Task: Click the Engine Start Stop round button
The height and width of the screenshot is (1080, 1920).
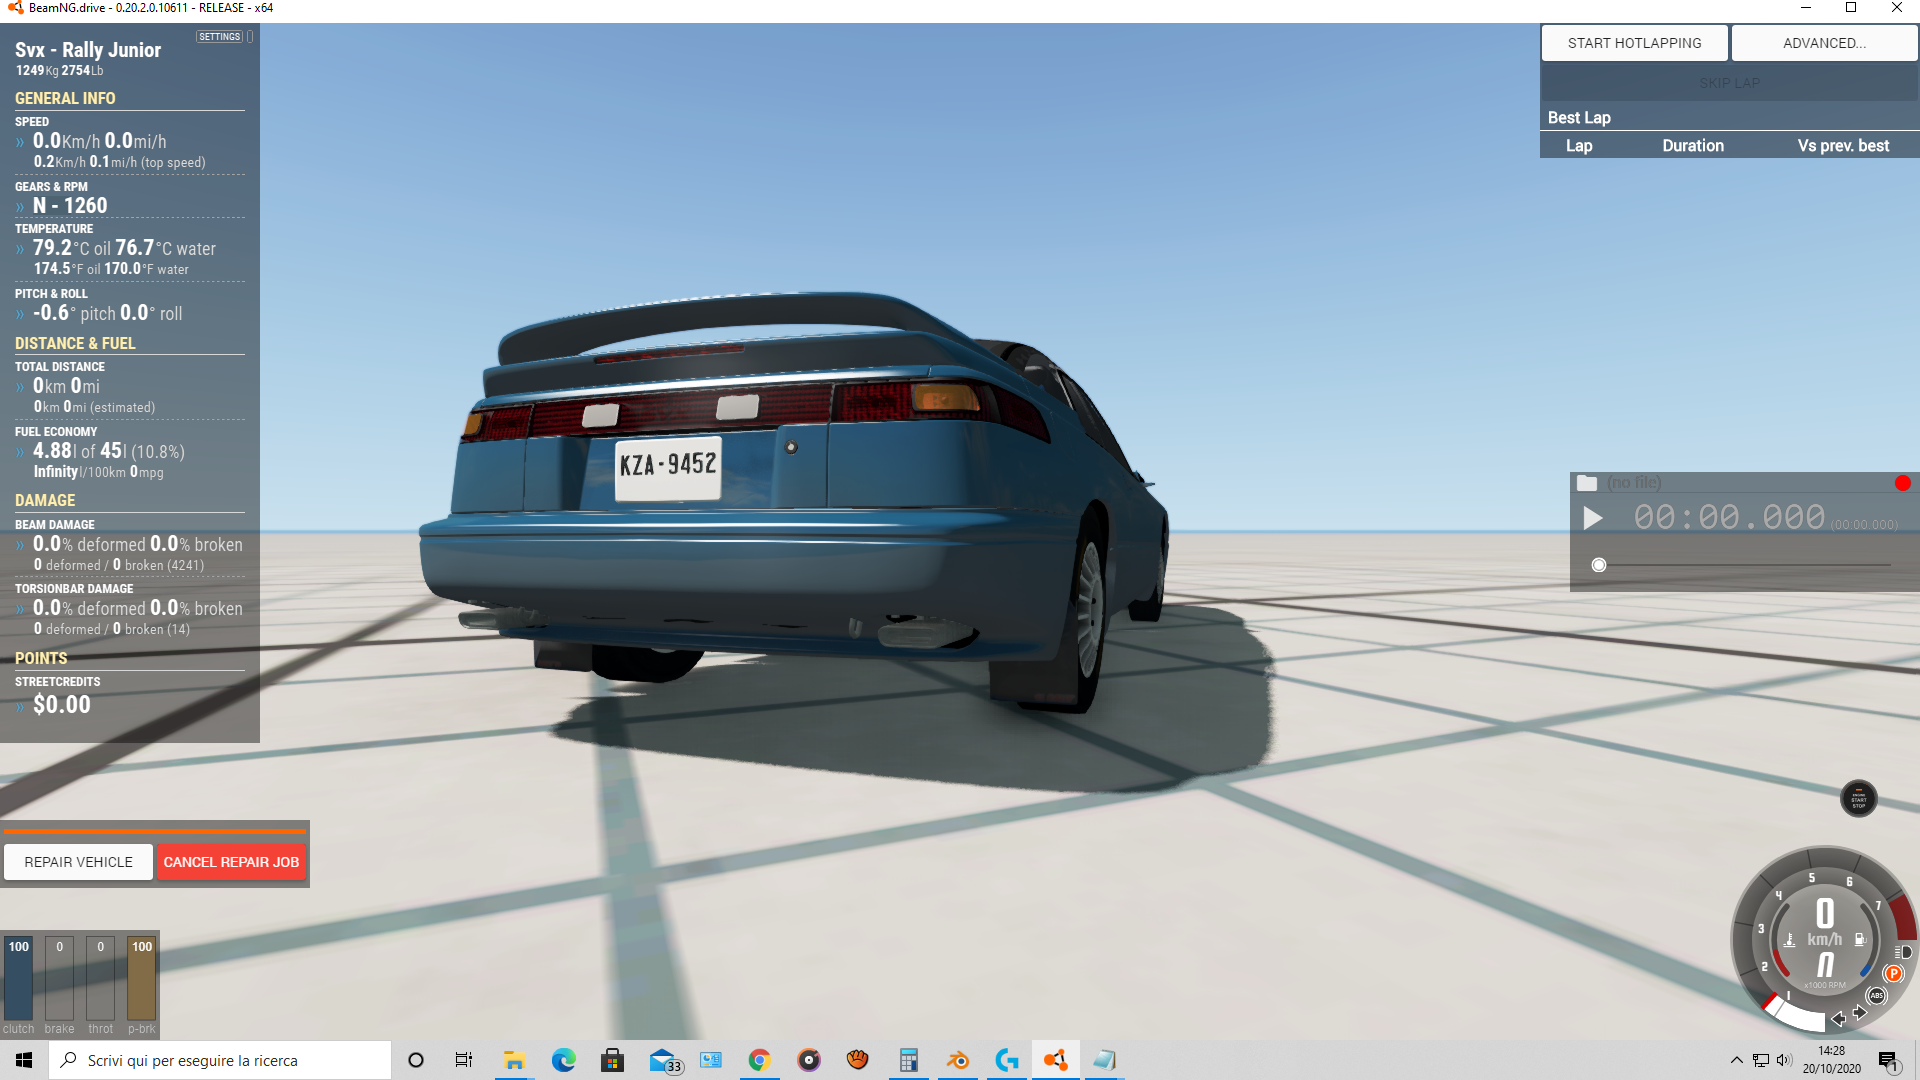Action: coord(1859,798)
